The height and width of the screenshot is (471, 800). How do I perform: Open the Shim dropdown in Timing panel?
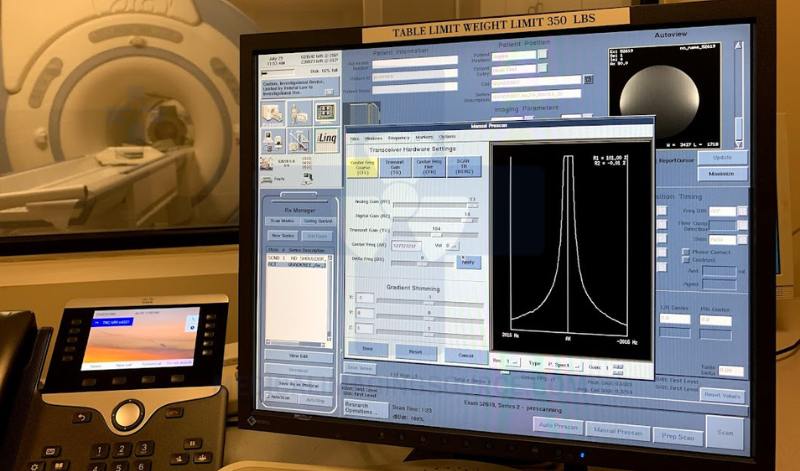pyautogui.click(x=742, y=239)
